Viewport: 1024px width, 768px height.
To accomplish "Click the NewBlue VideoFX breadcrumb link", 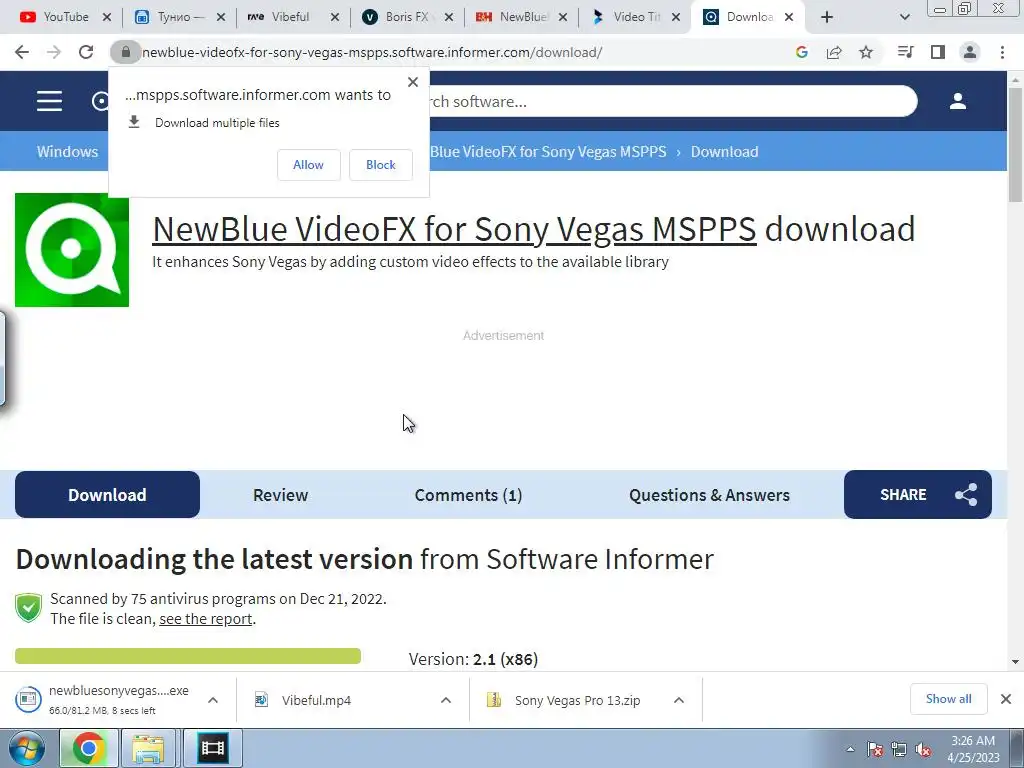I will [547, 152].
